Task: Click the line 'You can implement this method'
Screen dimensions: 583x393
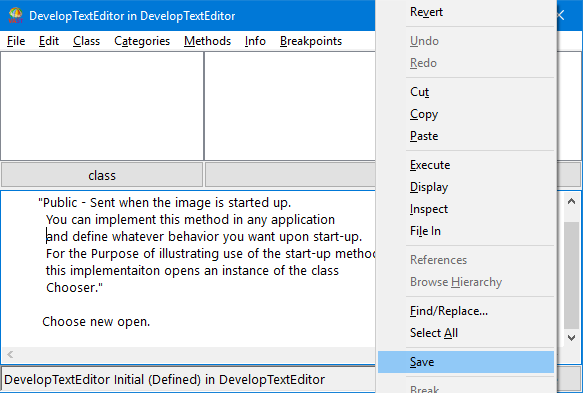Action: coord(190,220)
